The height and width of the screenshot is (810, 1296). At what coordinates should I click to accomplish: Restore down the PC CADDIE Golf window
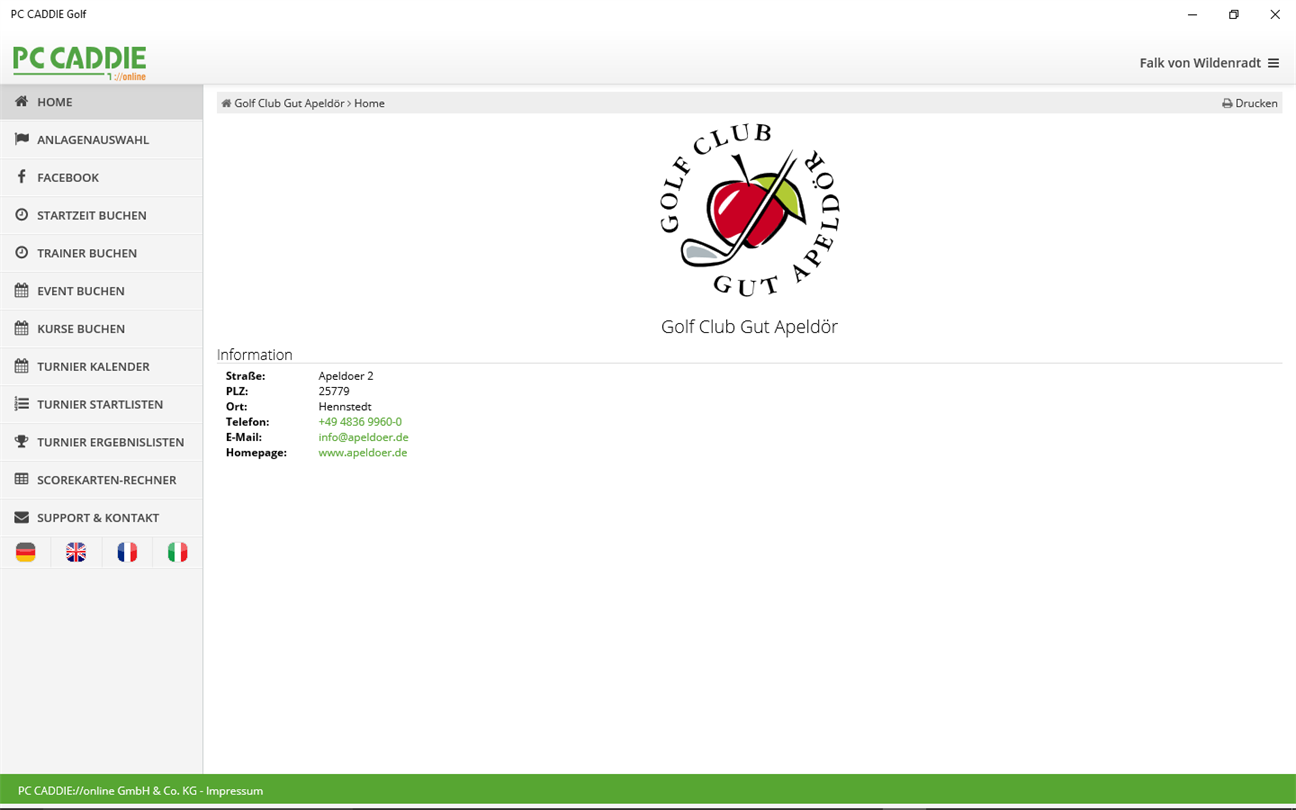[x=1234, y=14]
